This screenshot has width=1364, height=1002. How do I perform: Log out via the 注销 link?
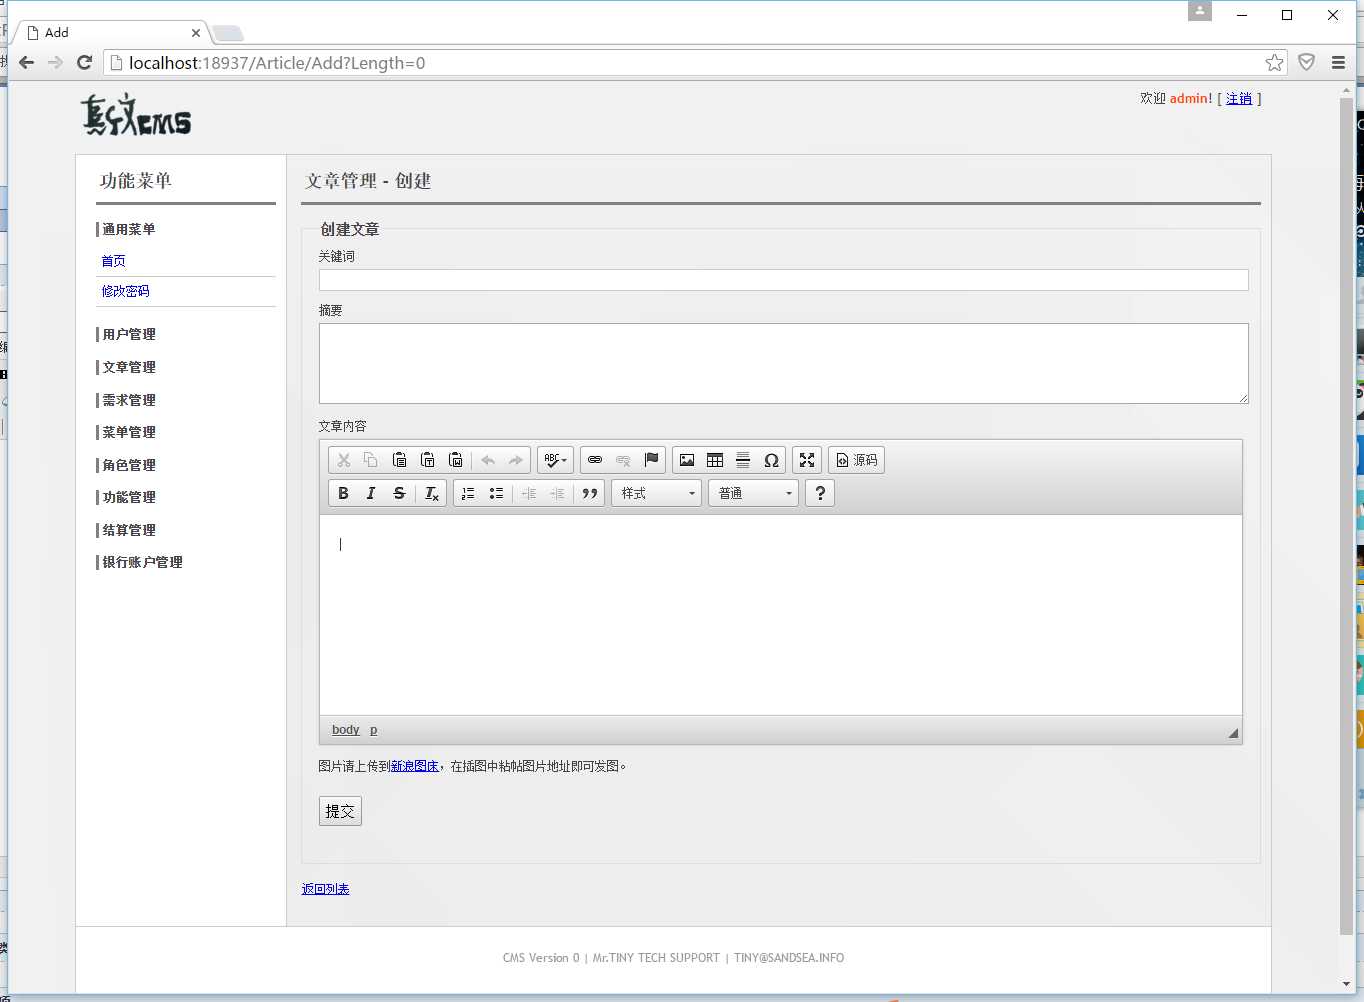coord(1239,98)
